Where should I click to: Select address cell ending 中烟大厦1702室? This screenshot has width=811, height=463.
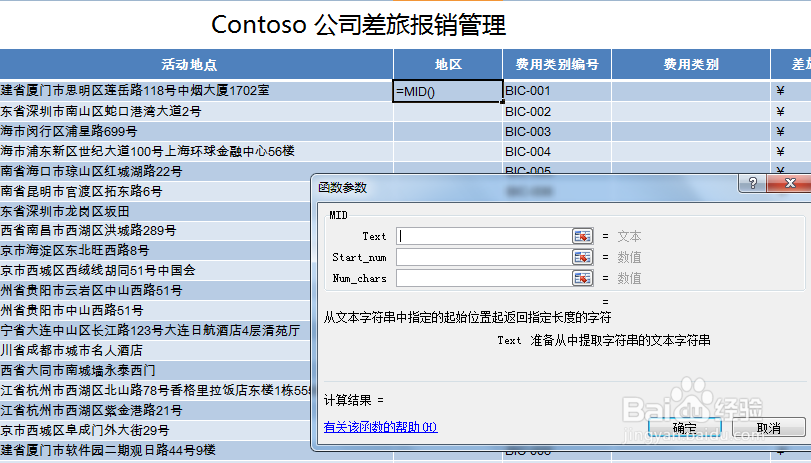(197, 91)
